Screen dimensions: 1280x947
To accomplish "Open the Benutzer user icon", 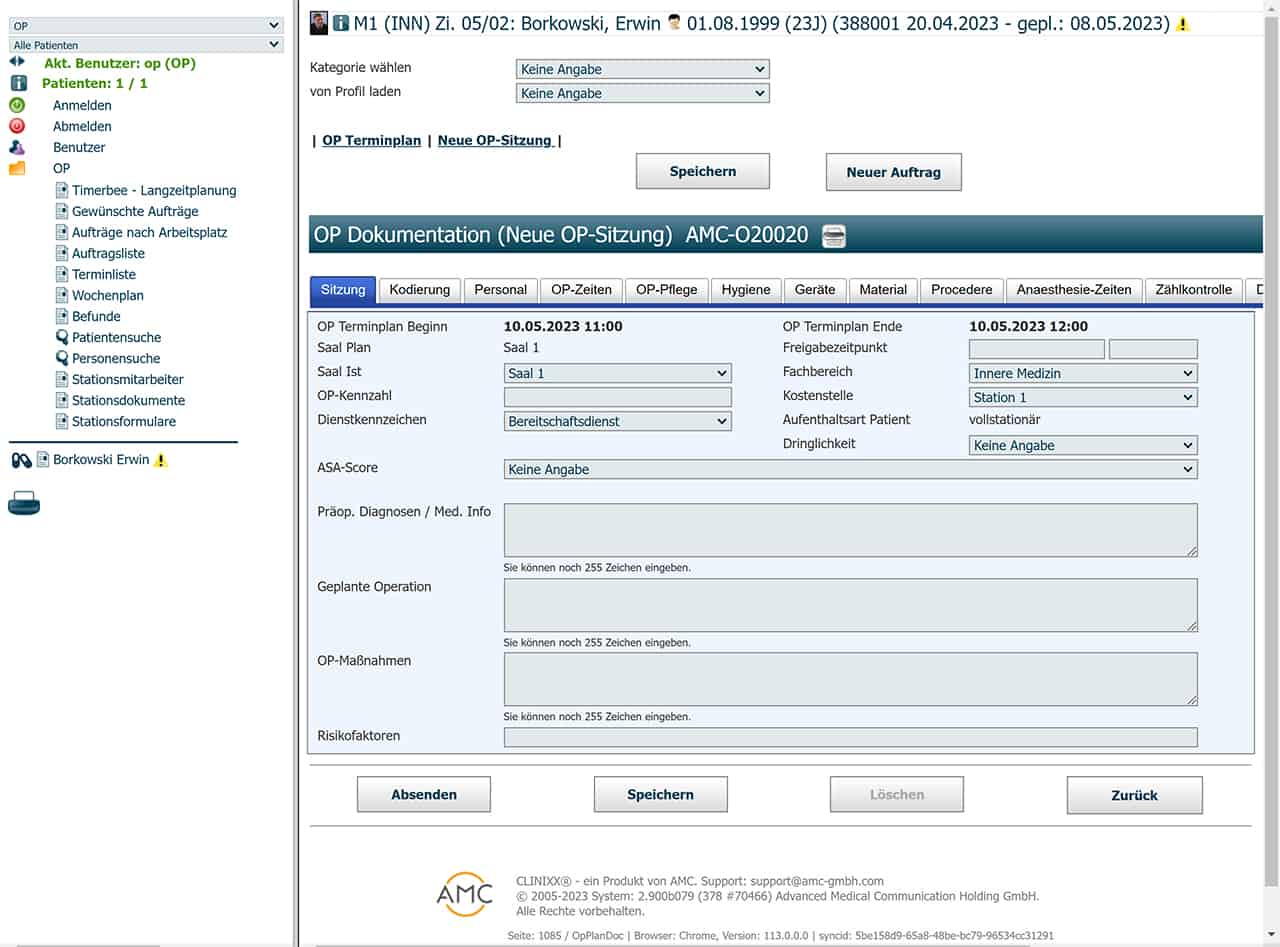I will tap(17, 147).
